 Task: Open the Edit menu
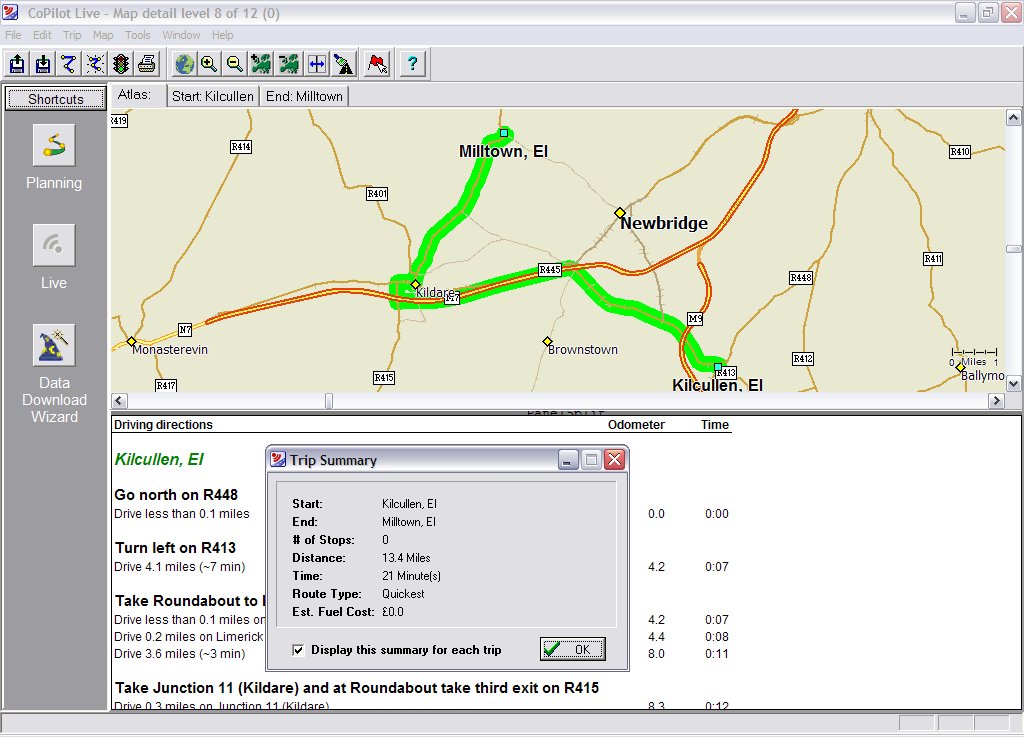coord(42,35)
